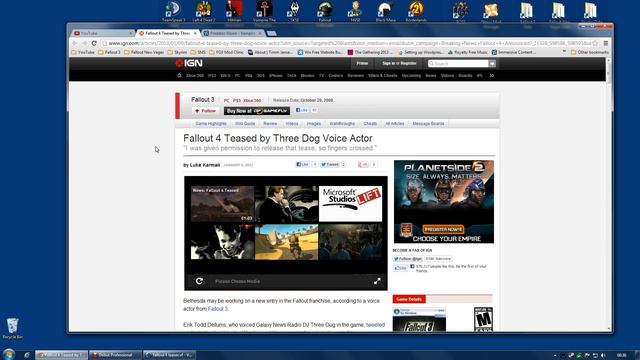Image resolution: width=640 pixels, height=360 pixels.
Task: Click the Facebook Like button under byline
Action: click(x=302, y=164)
